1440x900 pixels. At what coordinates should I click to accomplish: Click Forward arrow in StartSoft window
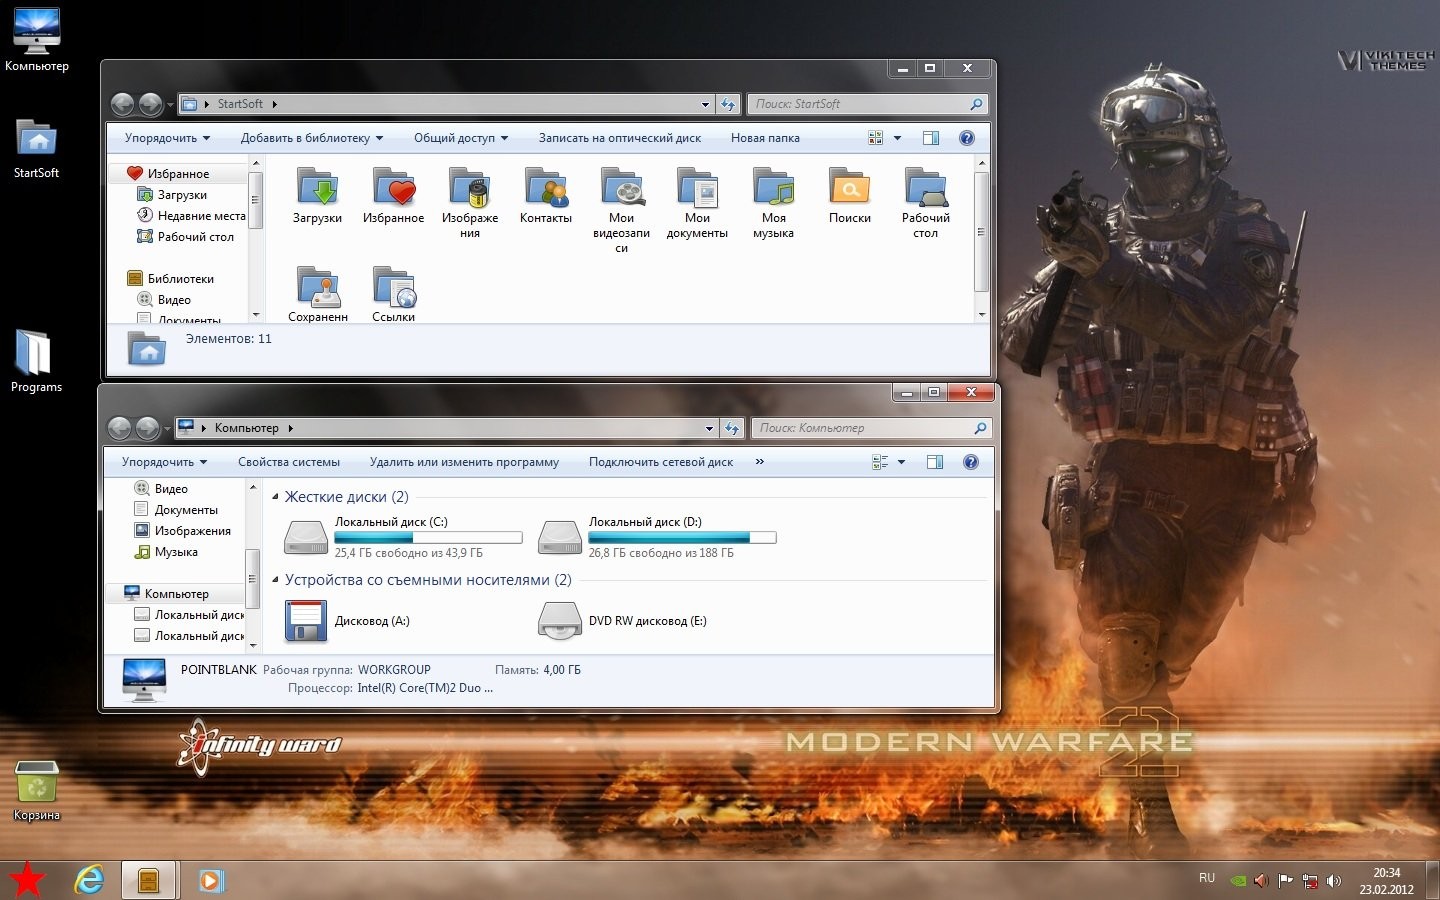click(x=150, y=104)
